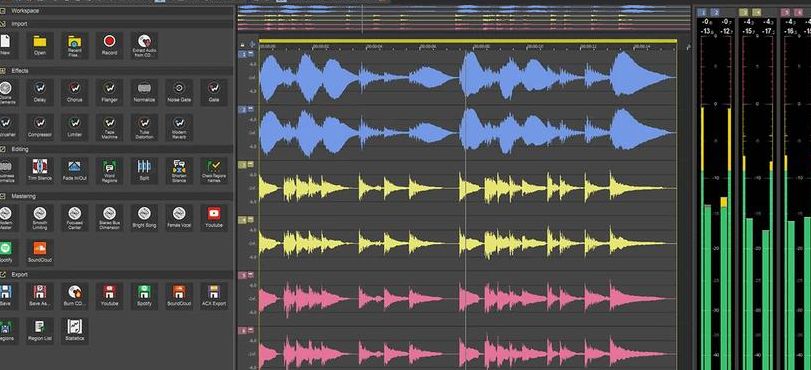Screen dimensions: 811x370
Task: Click the overview waveform strip at top
Action: pos(464,18)
